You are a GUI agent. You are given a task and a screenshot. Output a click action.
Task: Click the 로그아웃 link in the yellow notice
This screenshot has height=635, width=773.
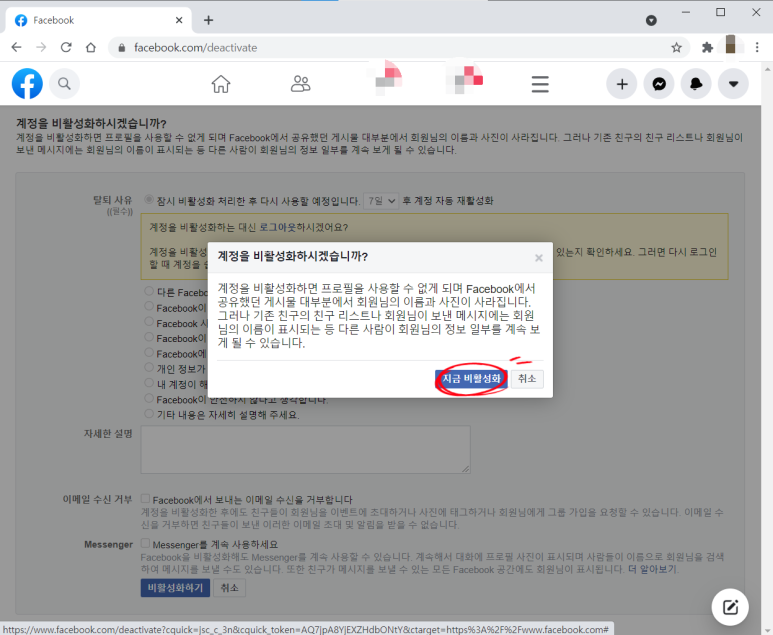(x=278, y=227)
